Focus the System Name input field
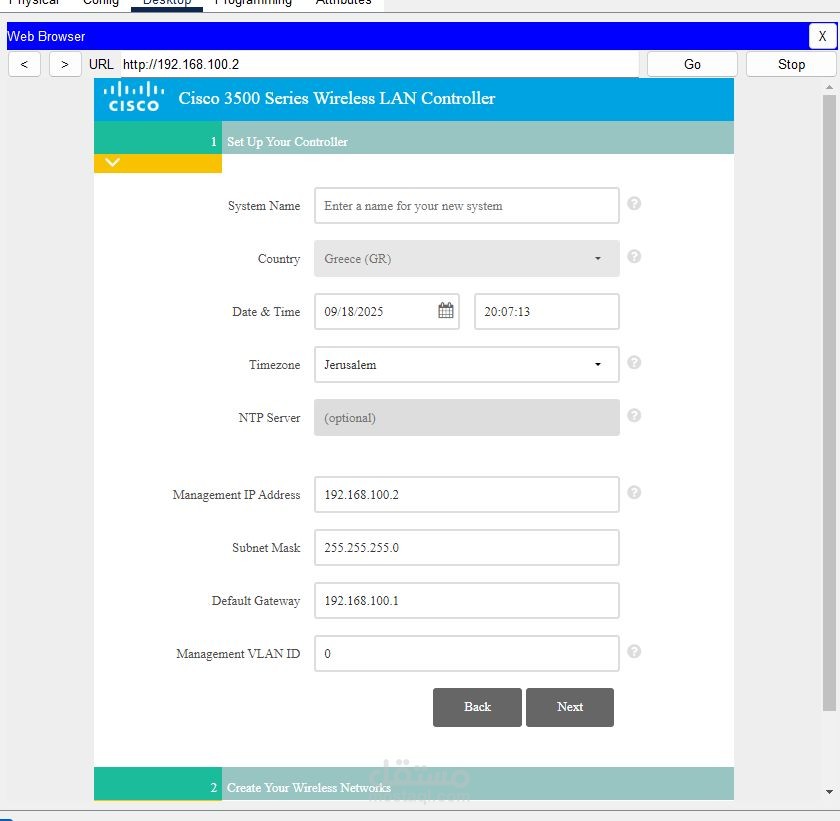 pyautogui.click(x=467, y=206)
